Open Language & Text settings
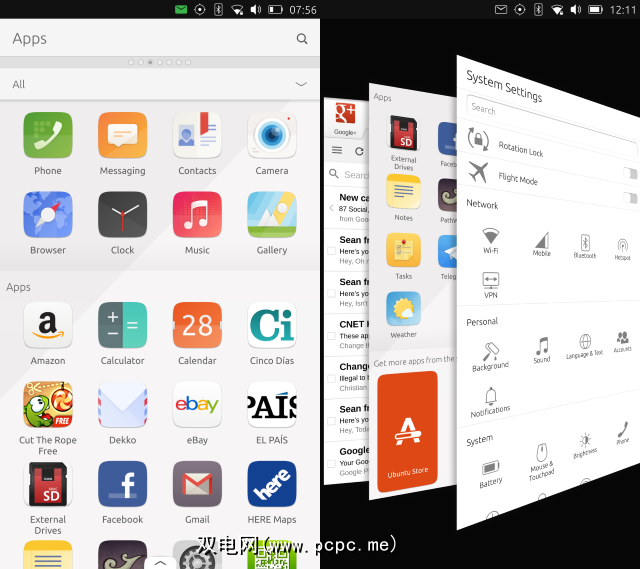 point(585,346)
